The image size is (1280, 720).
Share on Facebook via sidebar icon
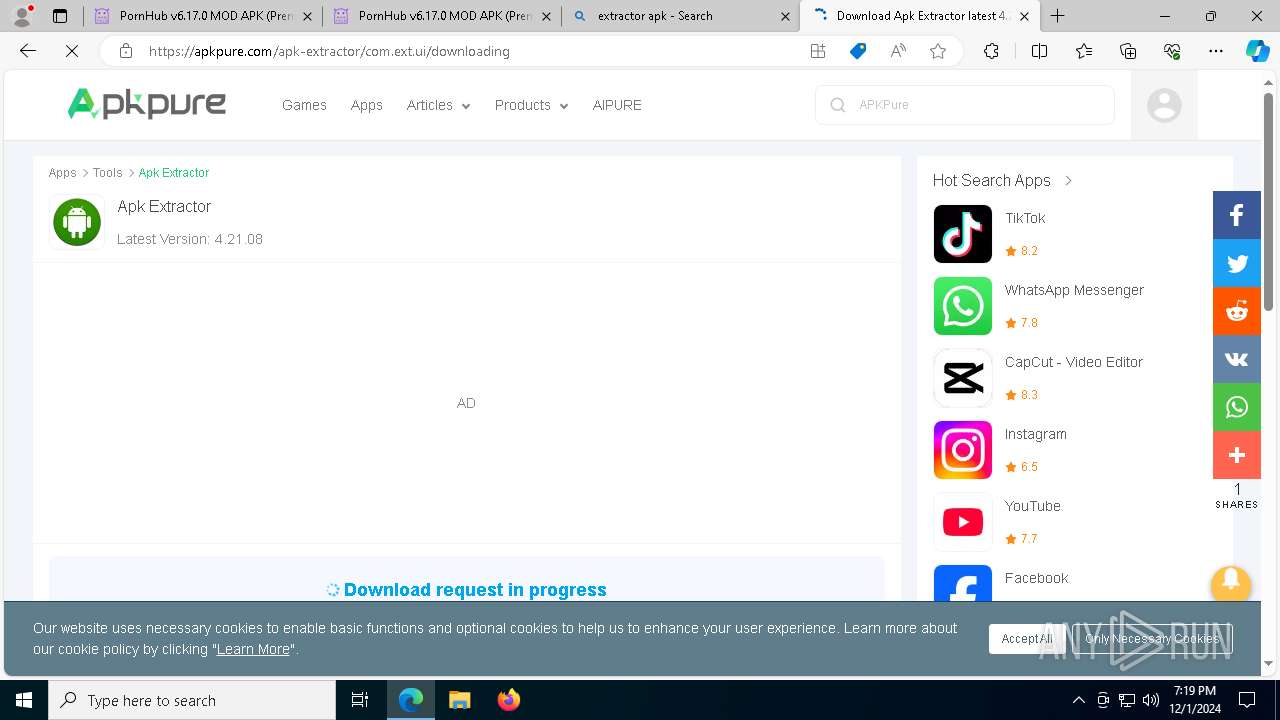[1237, 215]
